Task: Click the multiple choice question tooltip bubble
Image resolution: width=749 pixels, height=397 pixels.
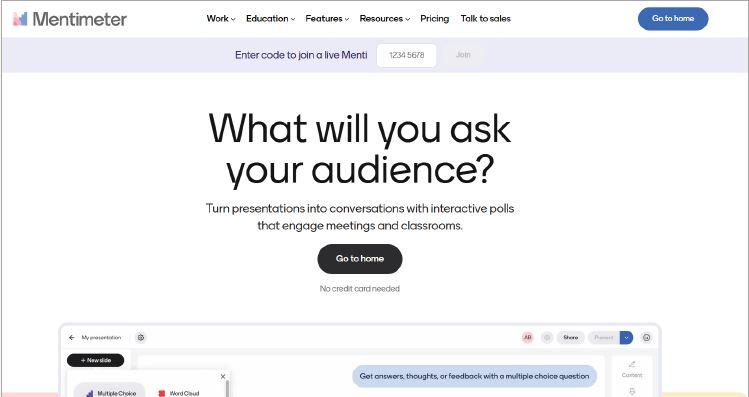Action: click(474, 376)
